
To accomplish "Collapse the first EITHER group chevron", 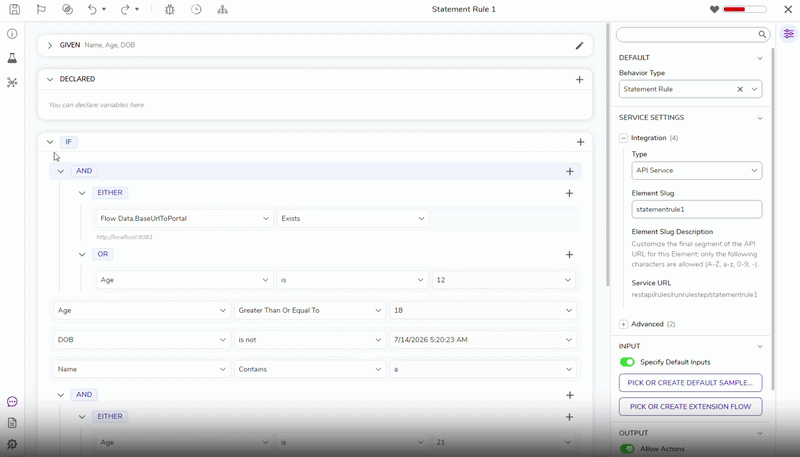I will tap(82, 193).
